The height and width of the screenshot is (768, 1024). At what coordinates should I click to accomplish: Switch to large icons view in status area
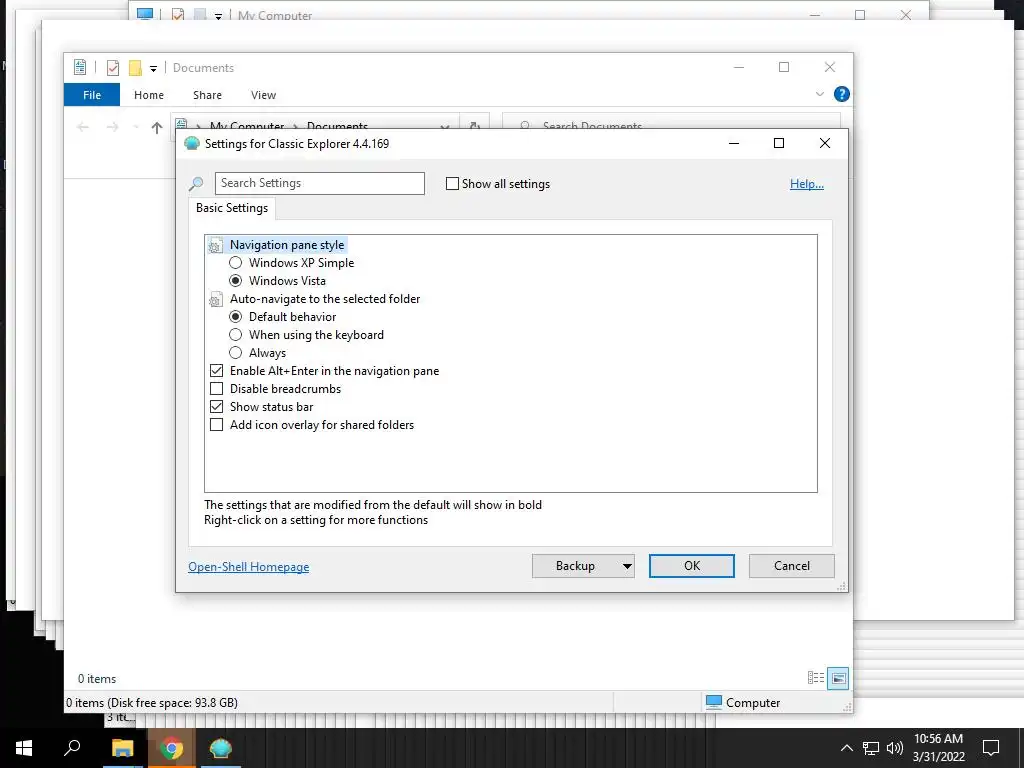pos(838,679)
